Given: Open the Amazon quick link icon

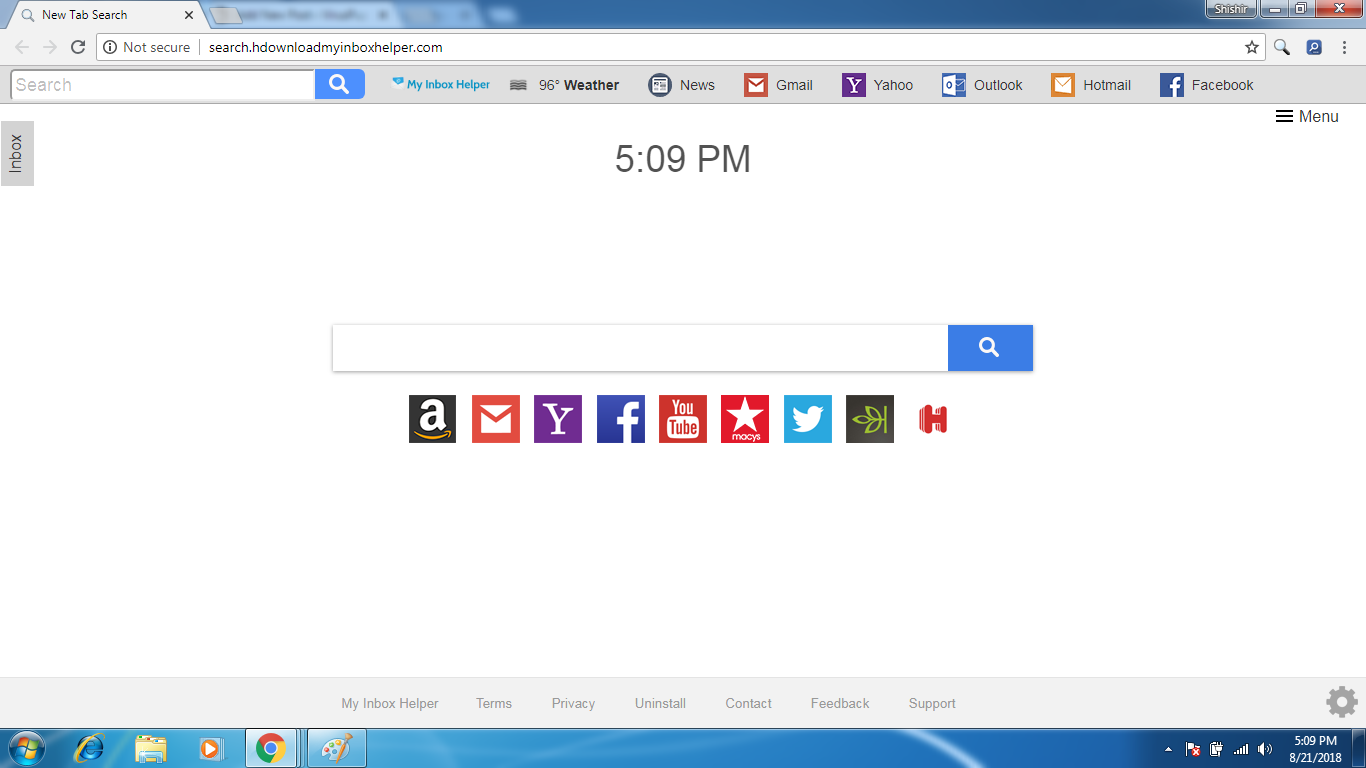Looking at the screenshot, I should [432, 419].
